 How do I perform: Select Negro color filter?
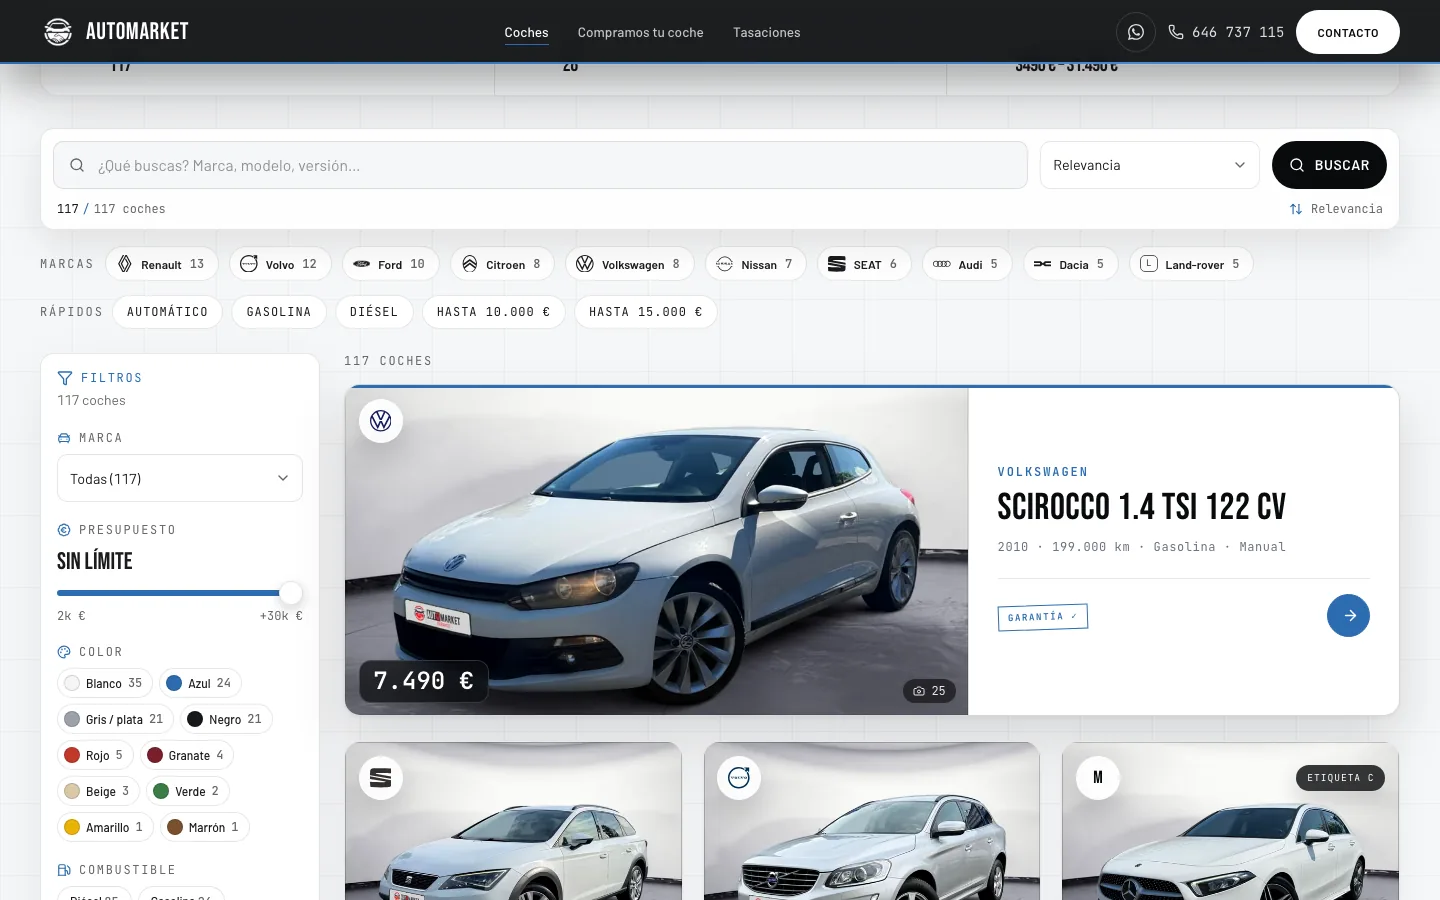point(226,719)
